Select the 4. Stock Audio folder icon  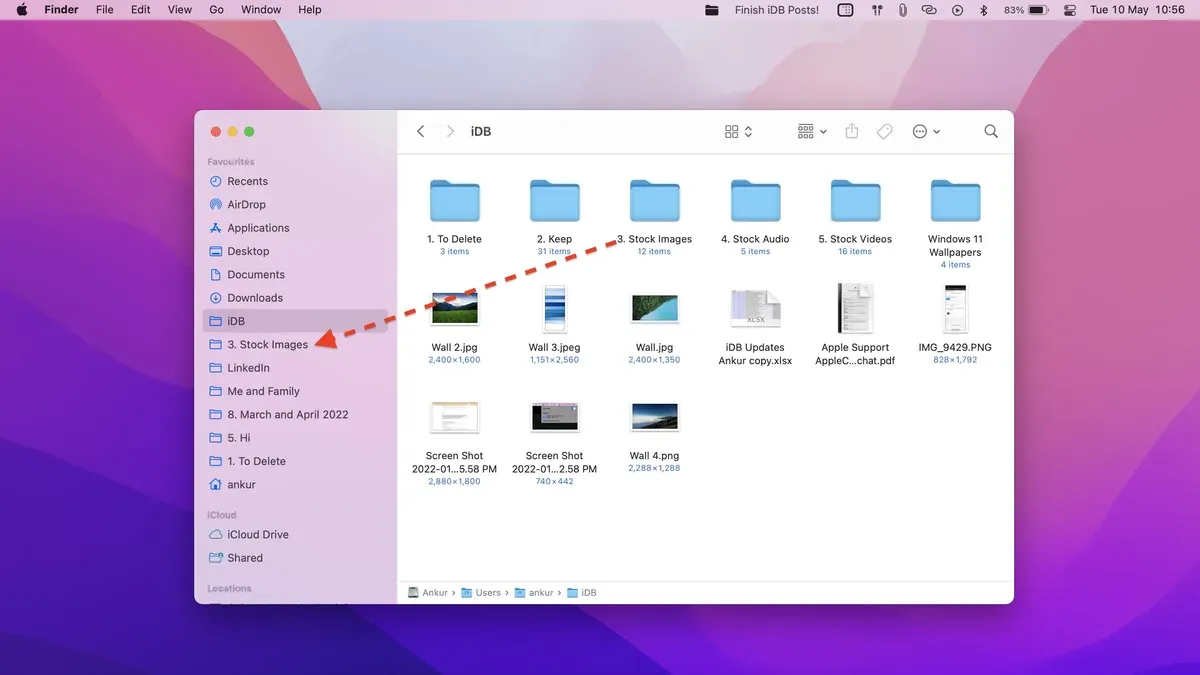[x=755, y=201]
